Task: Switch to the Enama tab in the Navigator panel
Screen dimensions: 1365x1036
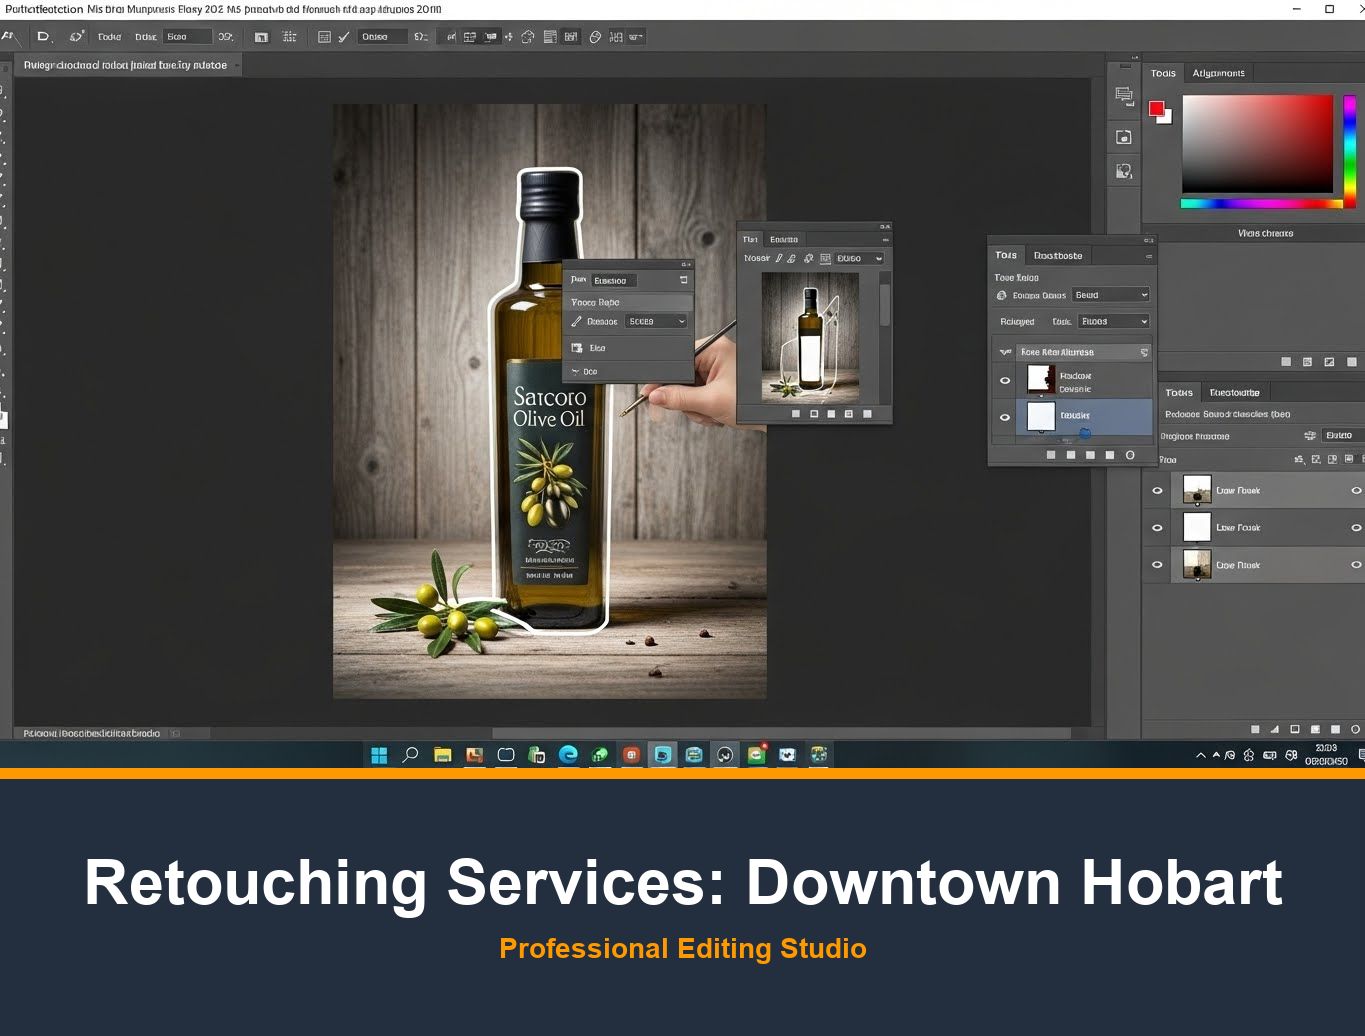Action: click(x=783, y=239)
